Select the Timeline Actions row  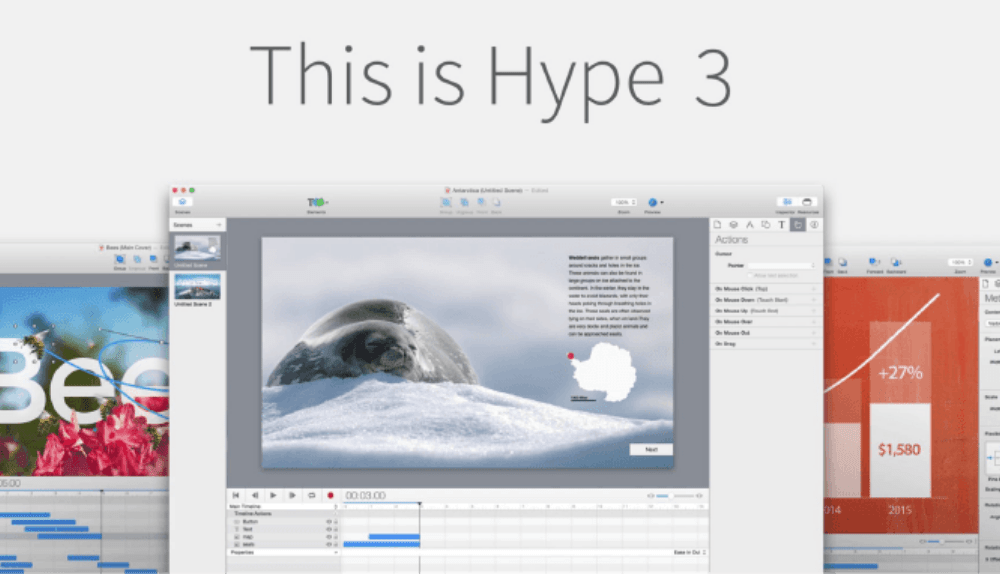283,513
